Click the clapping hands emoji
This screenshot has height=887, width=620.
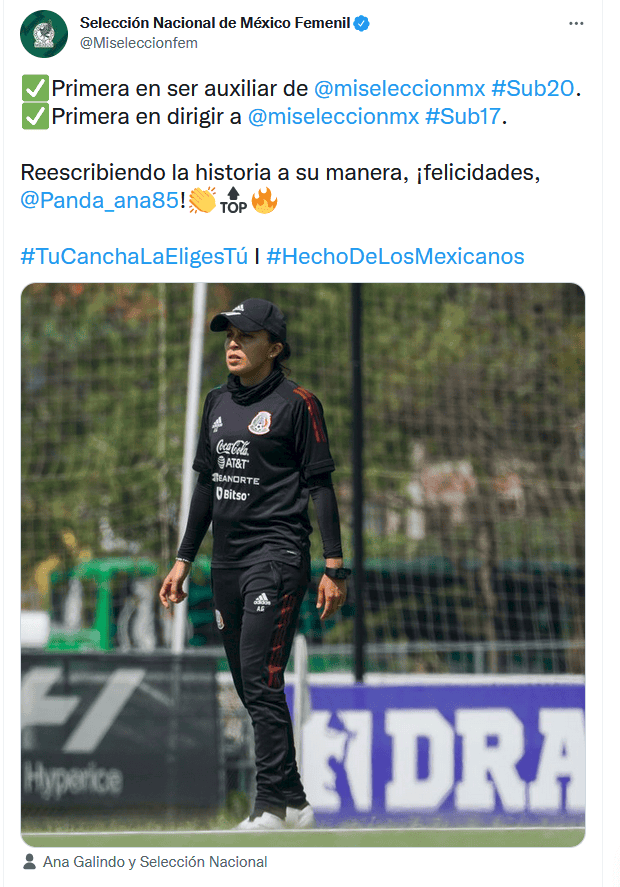(203, 200)
